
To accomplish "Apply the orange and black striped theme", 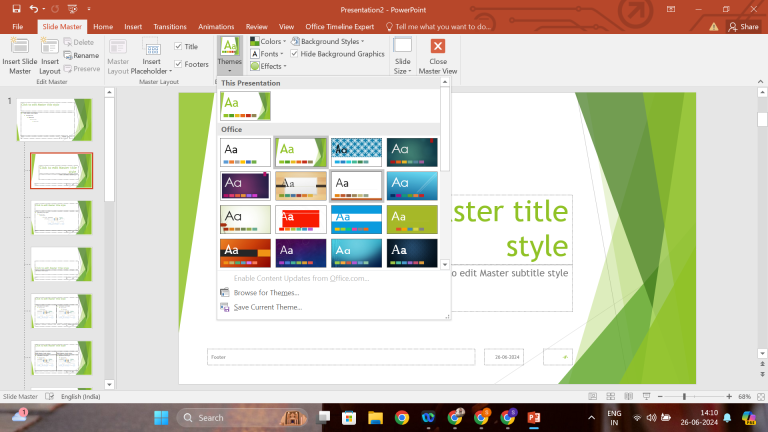I will (245, 253).
